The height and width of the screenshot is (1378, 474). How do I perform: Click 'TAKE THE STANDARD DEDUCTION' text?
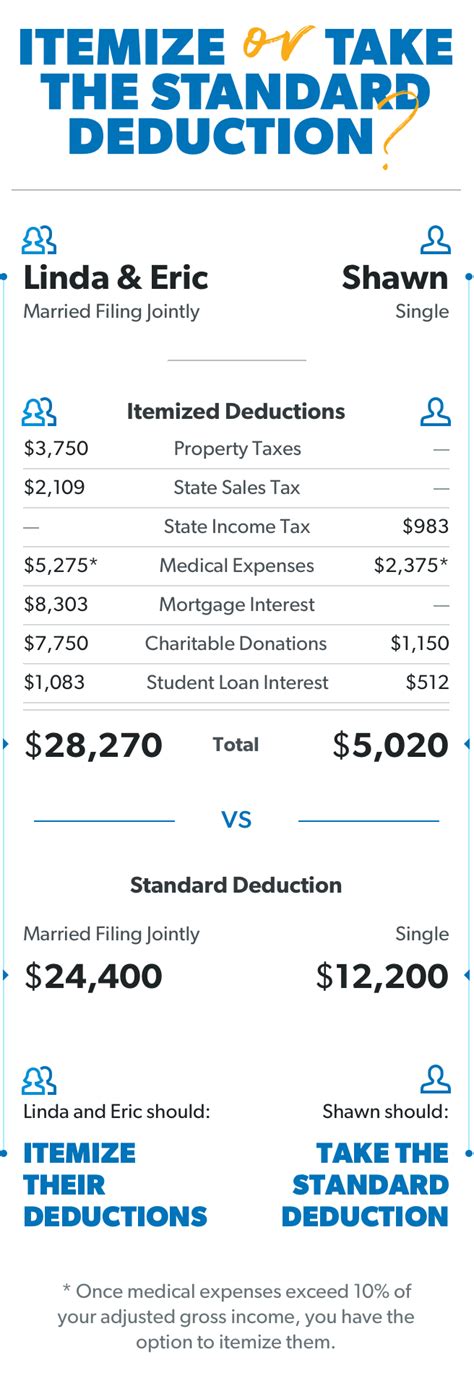pos(365,1185)
